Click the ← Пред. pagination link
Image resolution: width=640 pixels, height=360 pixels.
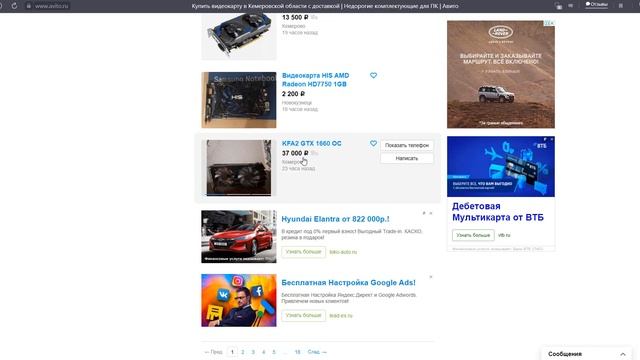pos(213,352)
